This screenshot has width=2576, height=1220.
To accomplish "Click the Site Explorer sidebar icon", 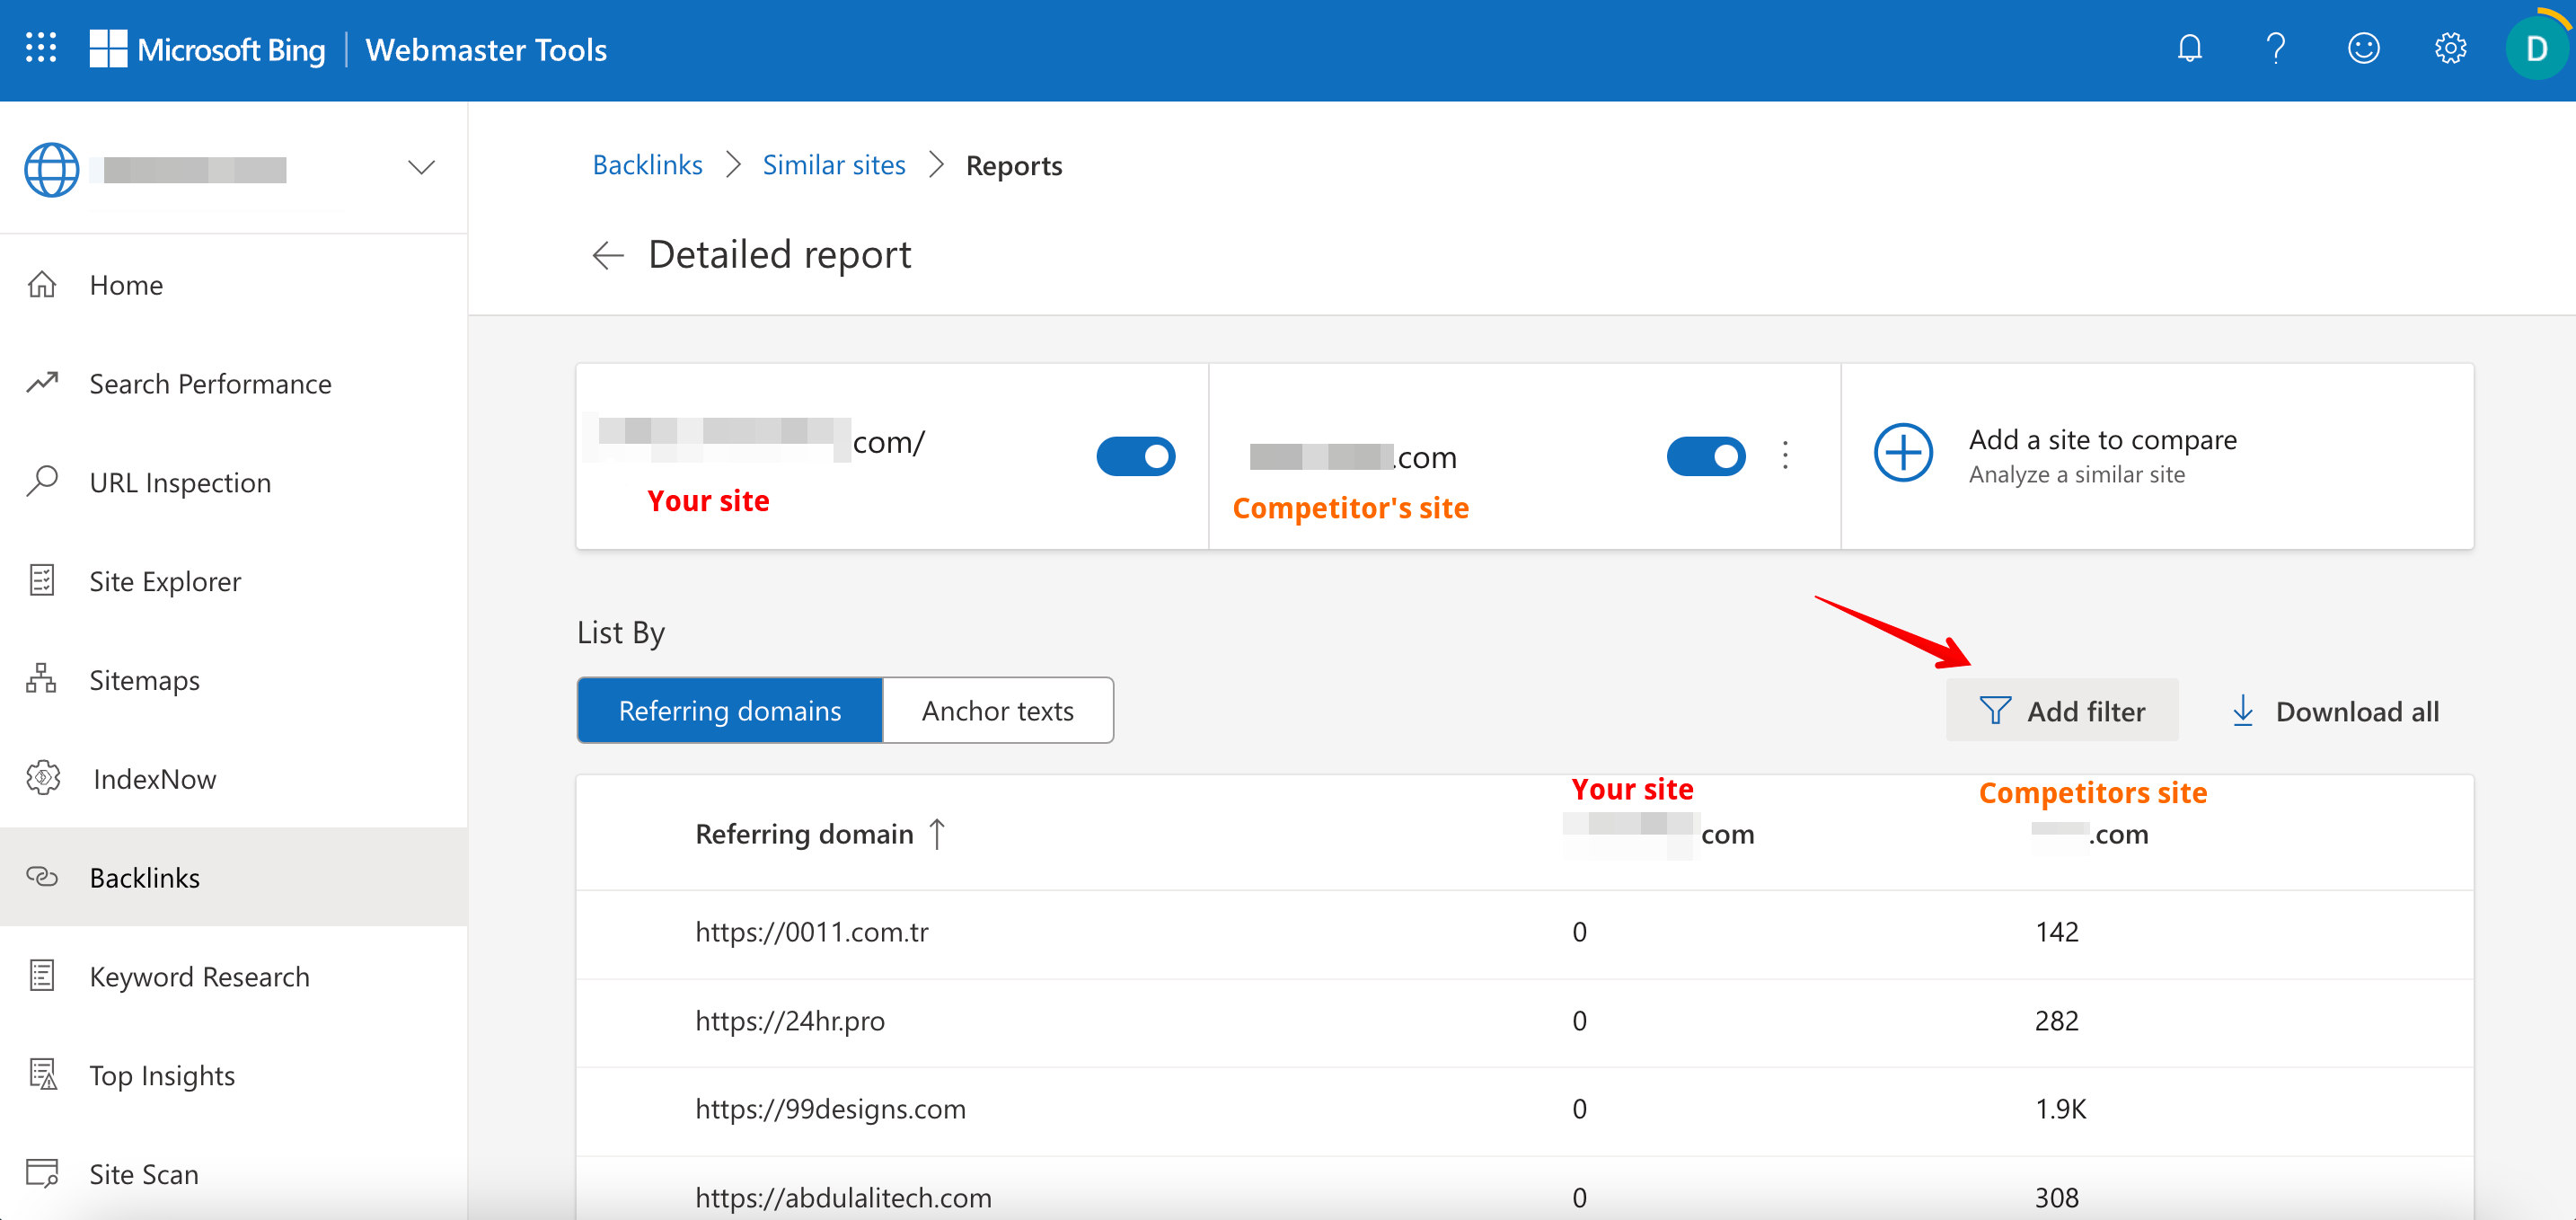I will (x=44, y=580).
